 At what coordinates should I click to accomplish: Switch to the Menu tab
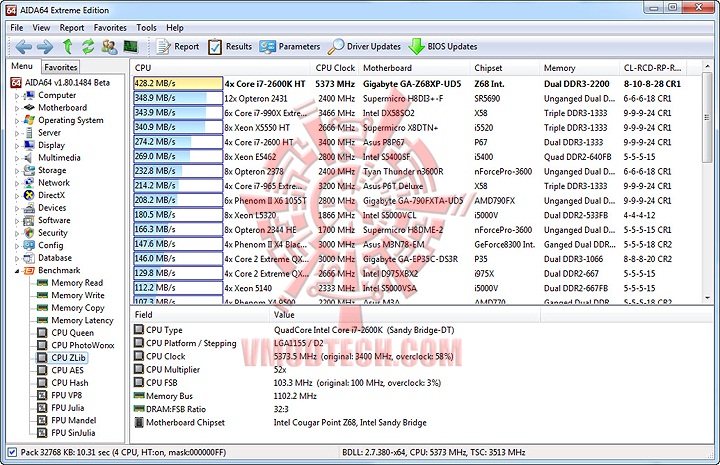(x=22, y=66)
